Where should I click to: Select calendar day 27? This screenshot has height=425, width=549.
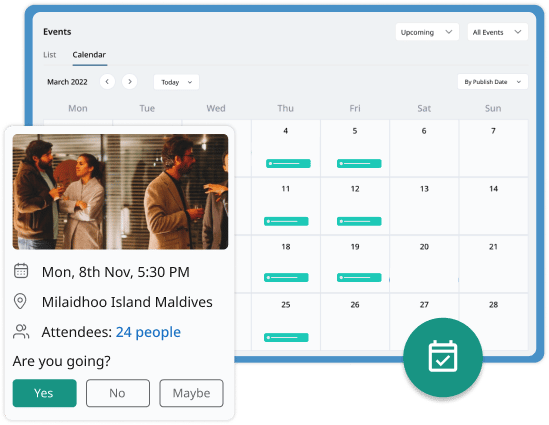424,305
